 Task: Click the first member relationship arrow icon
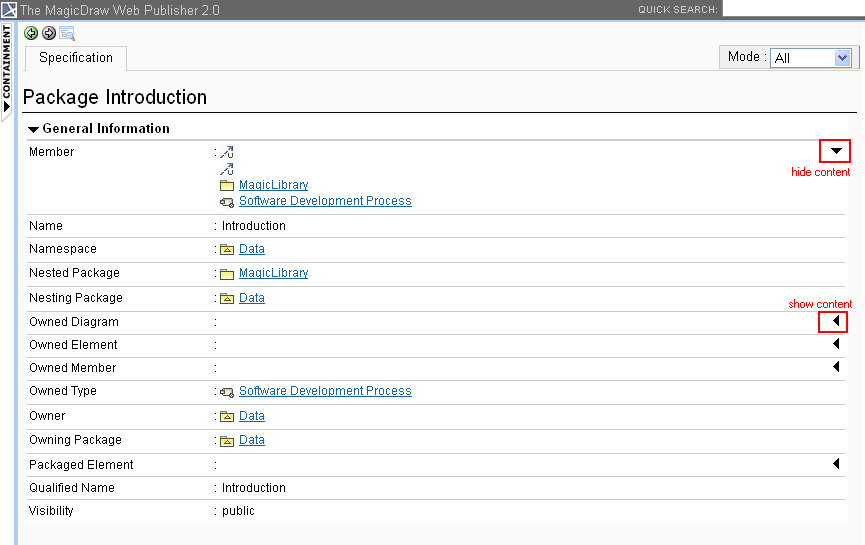pyautogui.click(x=227, y=153)
